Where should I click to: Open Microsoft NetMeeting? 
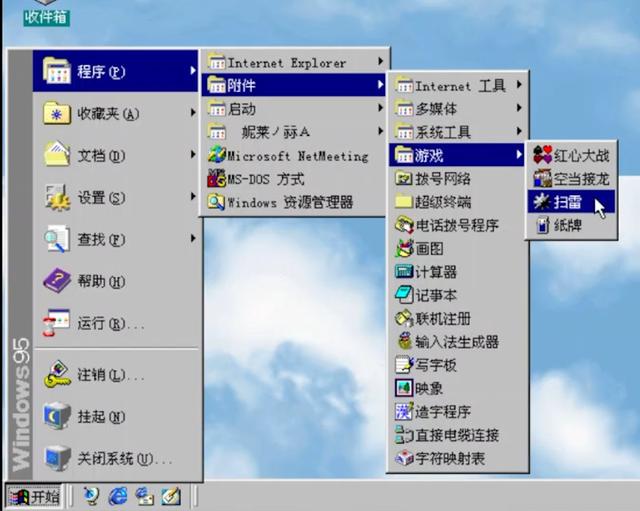tap(293, 156)
